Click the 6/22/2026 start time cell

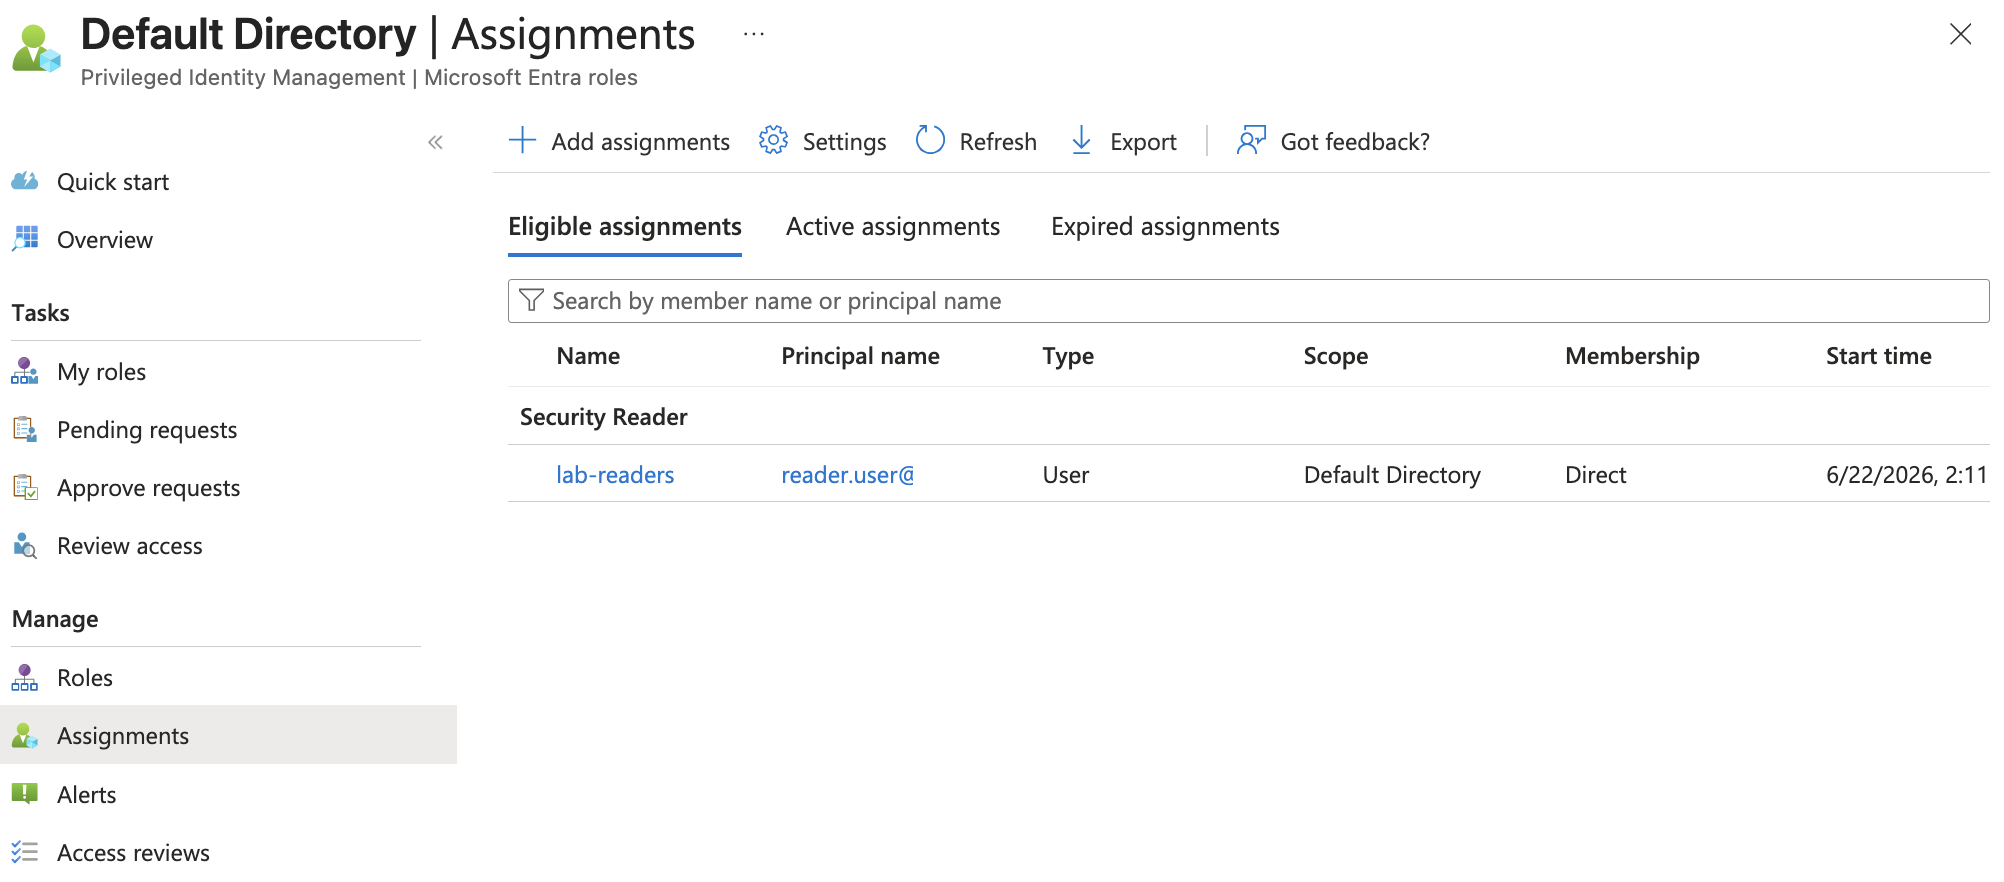click(1906, 475)
